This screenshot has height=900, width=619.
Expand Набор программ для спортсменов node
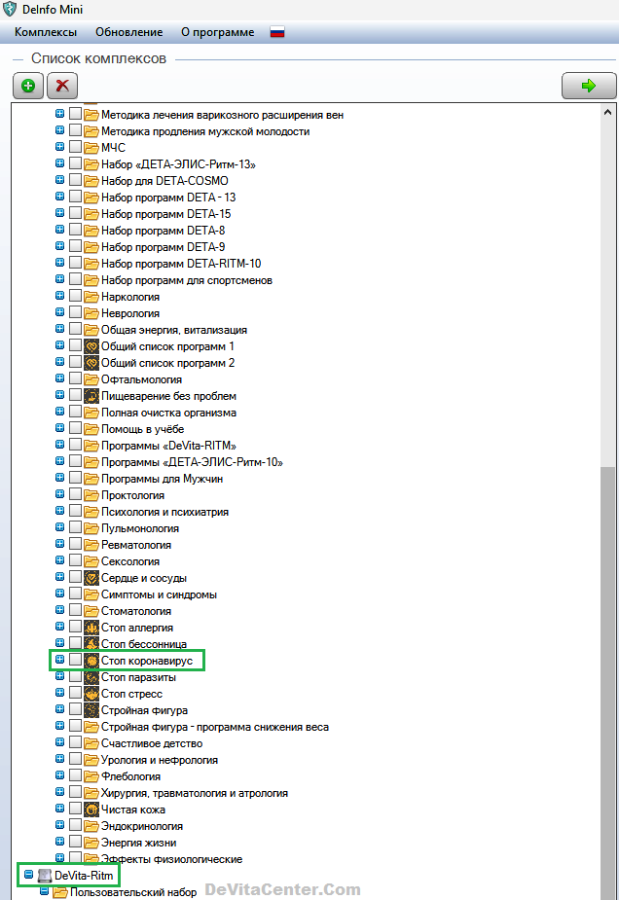click(x=60, y=280)
